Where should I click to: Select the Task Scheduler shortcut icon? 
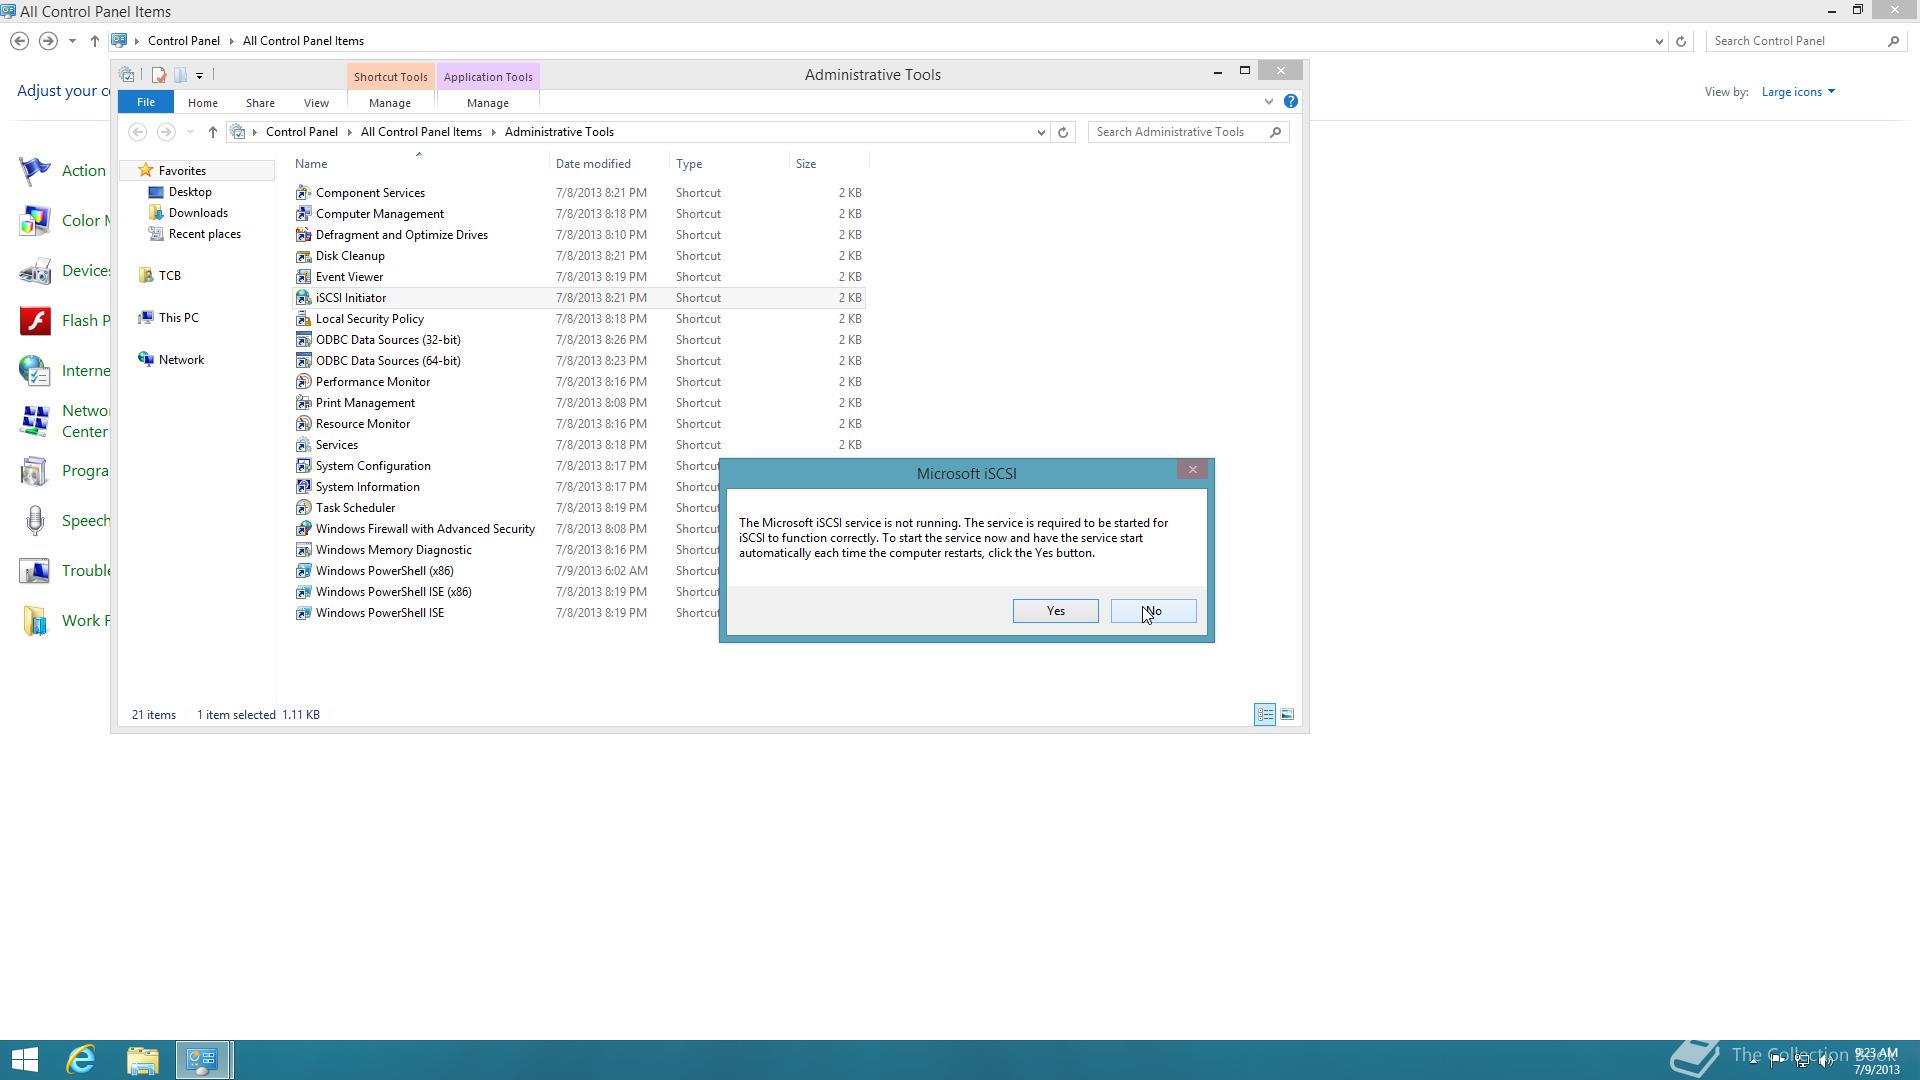303,508
